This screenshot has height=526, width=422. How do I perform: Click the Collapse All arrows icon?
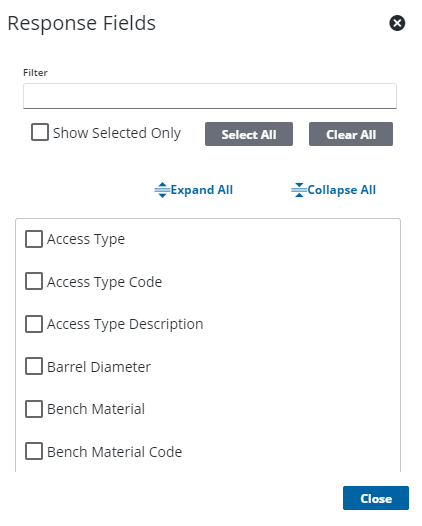pos(299,190)
